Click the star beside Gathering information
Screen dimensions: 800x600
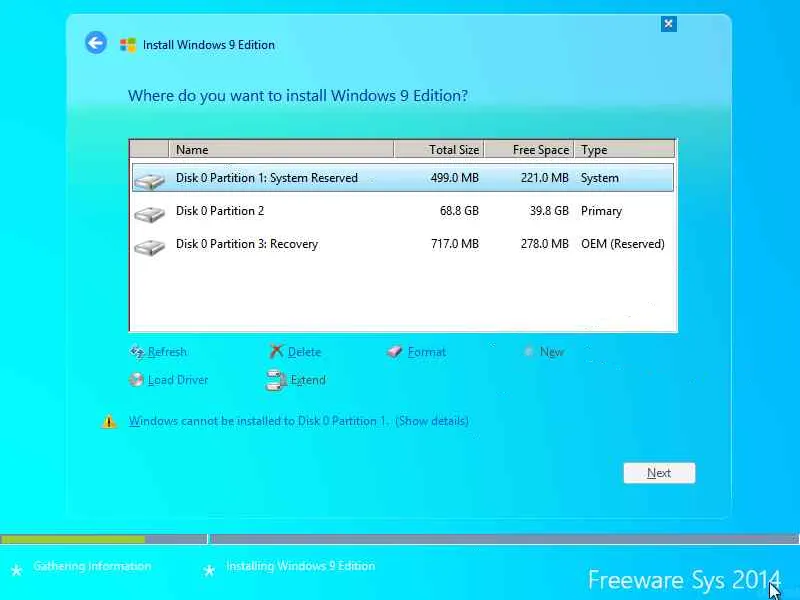(x=16, y=570)
